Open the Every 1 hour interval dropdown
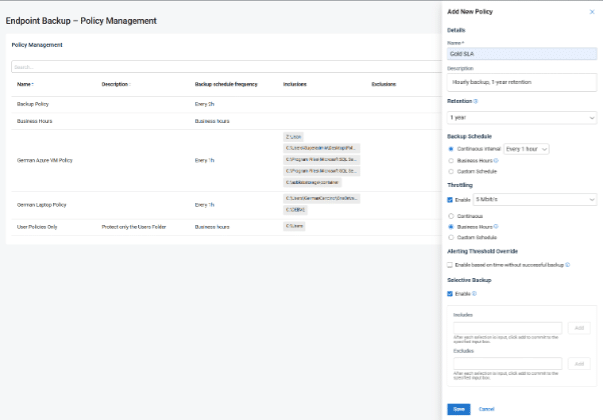This screenshot has width=604, height=420. point(526,149)
